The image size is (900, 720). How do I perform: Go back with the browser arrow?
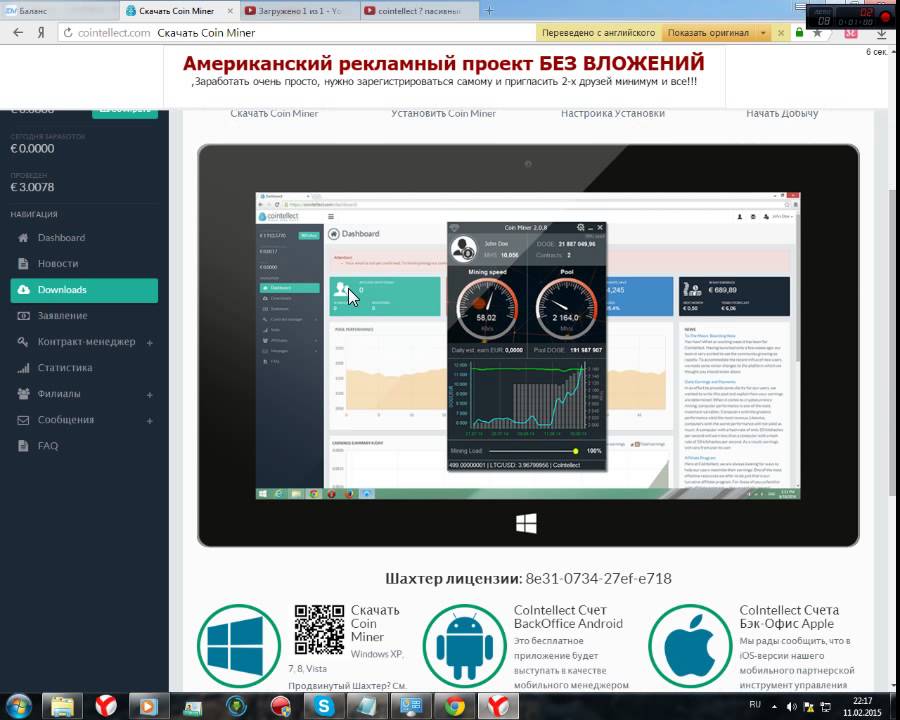[x=18, y=33]
